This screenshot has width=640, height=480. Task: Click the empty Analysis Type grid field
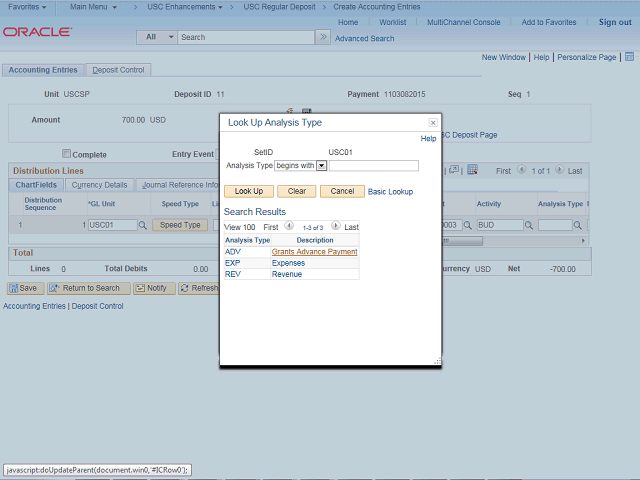(x=555, y=225)
